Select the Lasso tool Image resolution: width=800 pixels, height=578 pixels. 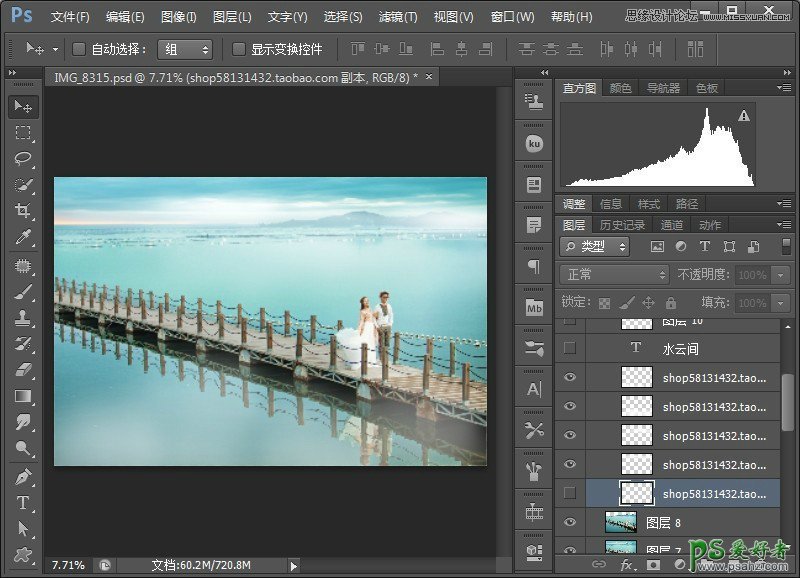point(23,158)
